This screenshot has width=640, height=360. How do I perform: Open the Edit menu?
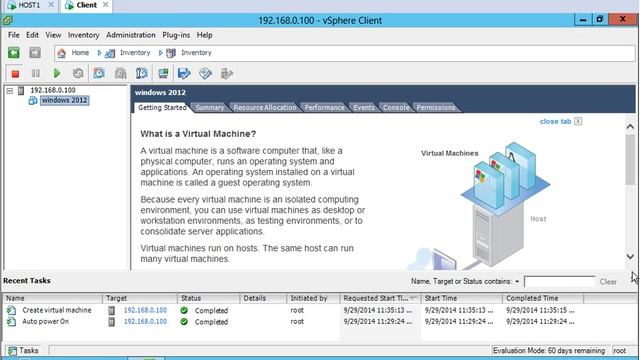pos(32,35)
